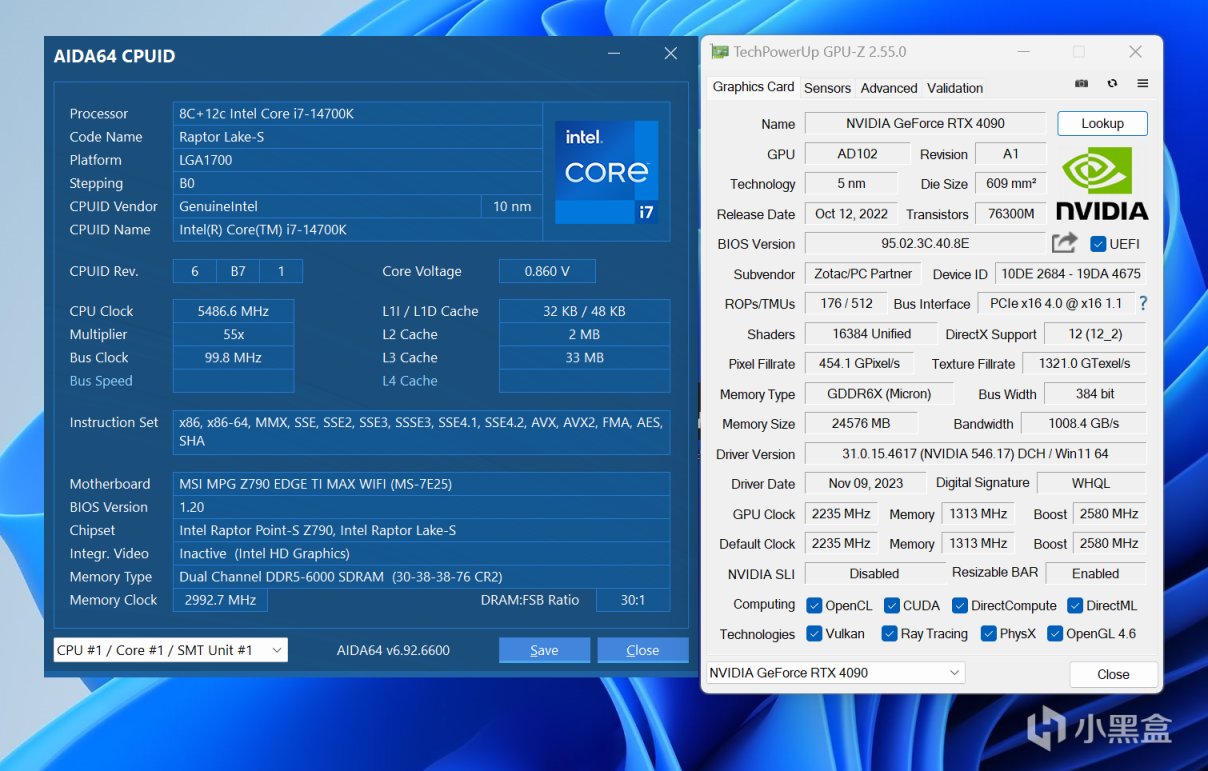Viewport: 1208px width, 771px height.
Task: Select the Validation tab
Action: pos(954,88)
